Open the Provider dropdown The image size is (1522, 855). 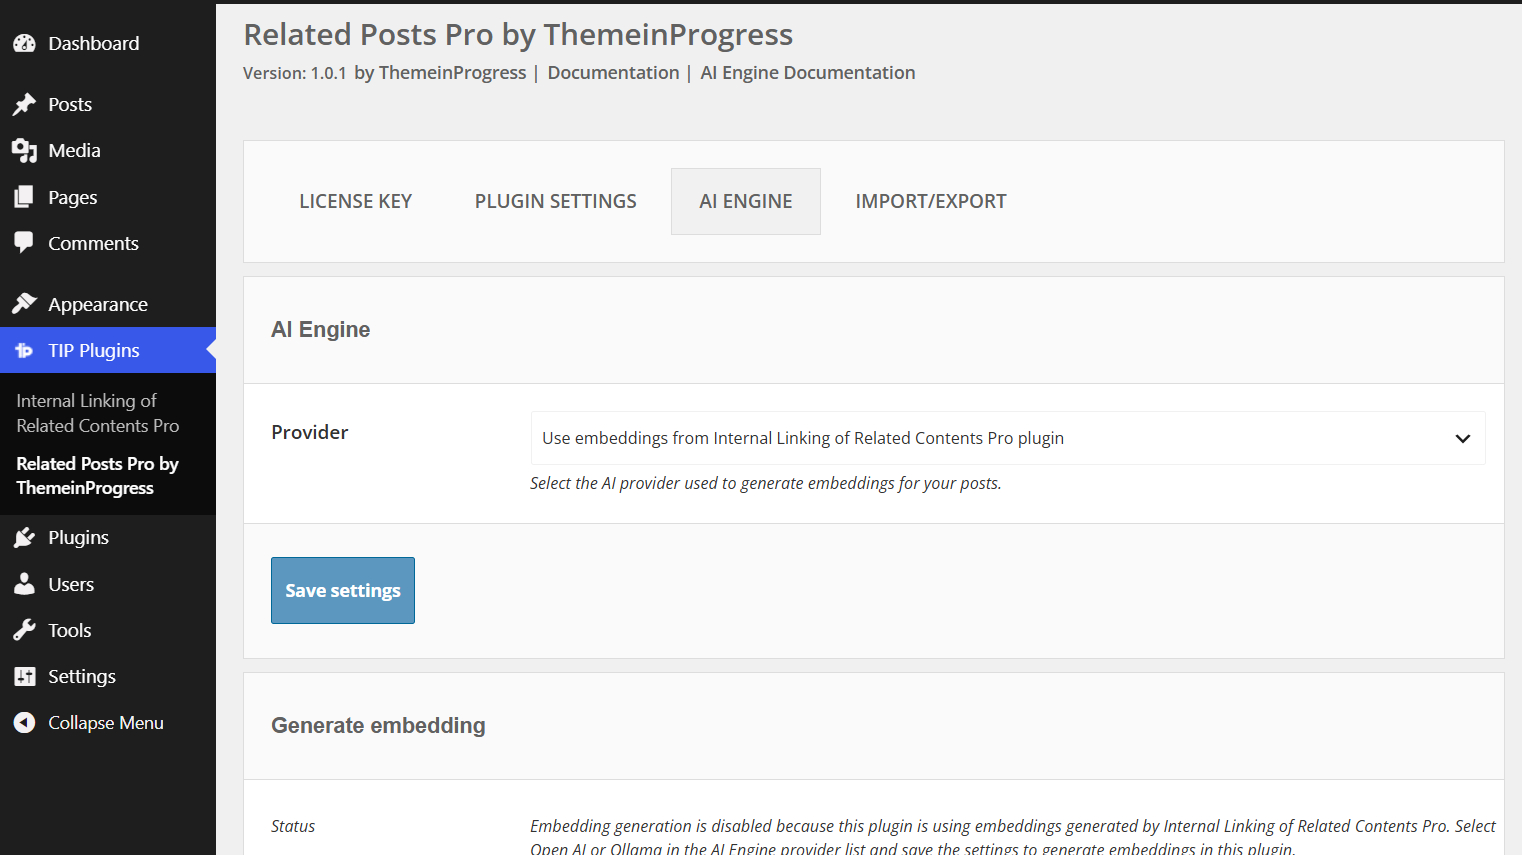(x=1008, y=438)
